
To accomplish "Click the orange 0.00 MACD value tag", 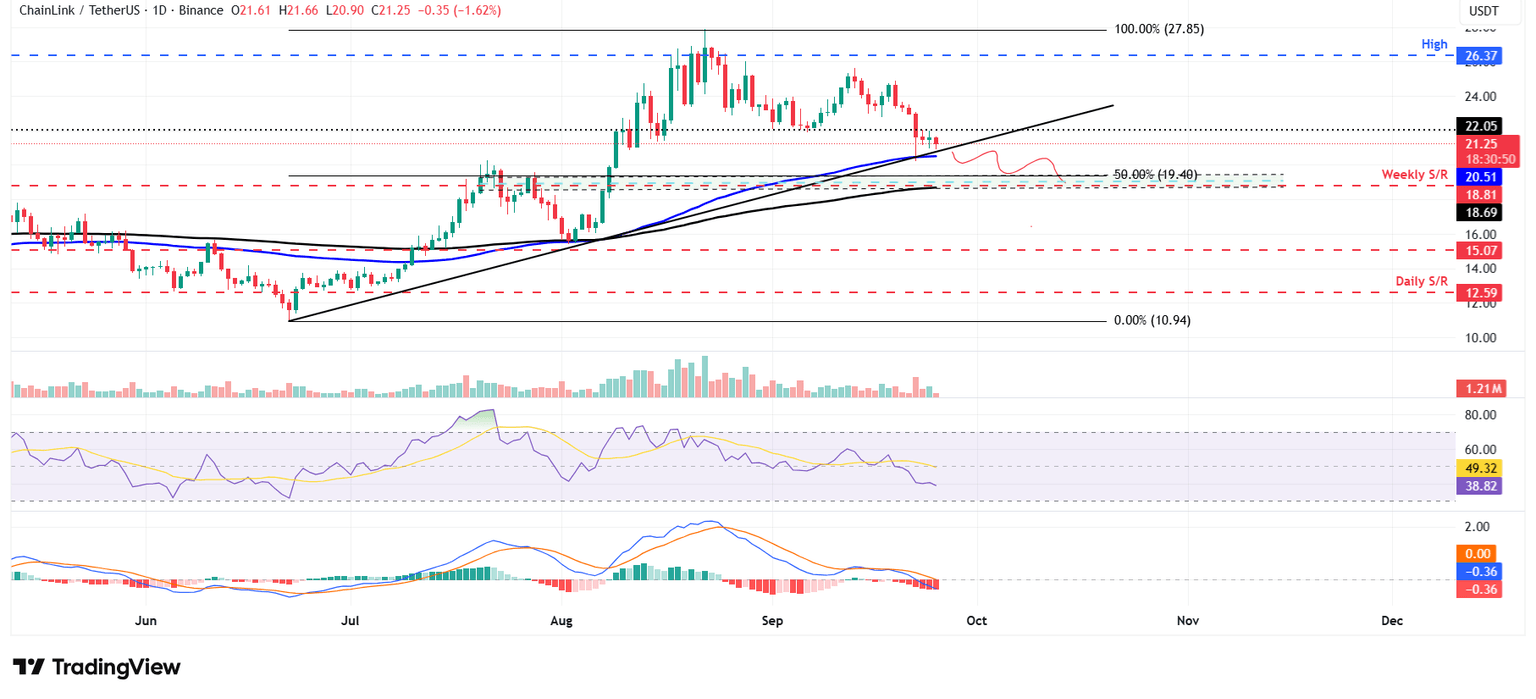I will click(x=1479, y=553).
